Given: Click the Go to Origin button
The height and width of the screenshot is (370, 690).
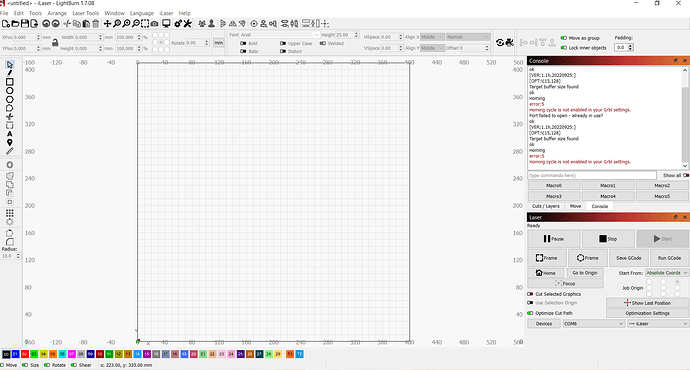Looking at the screenshot, I should (x=585, y=273).
